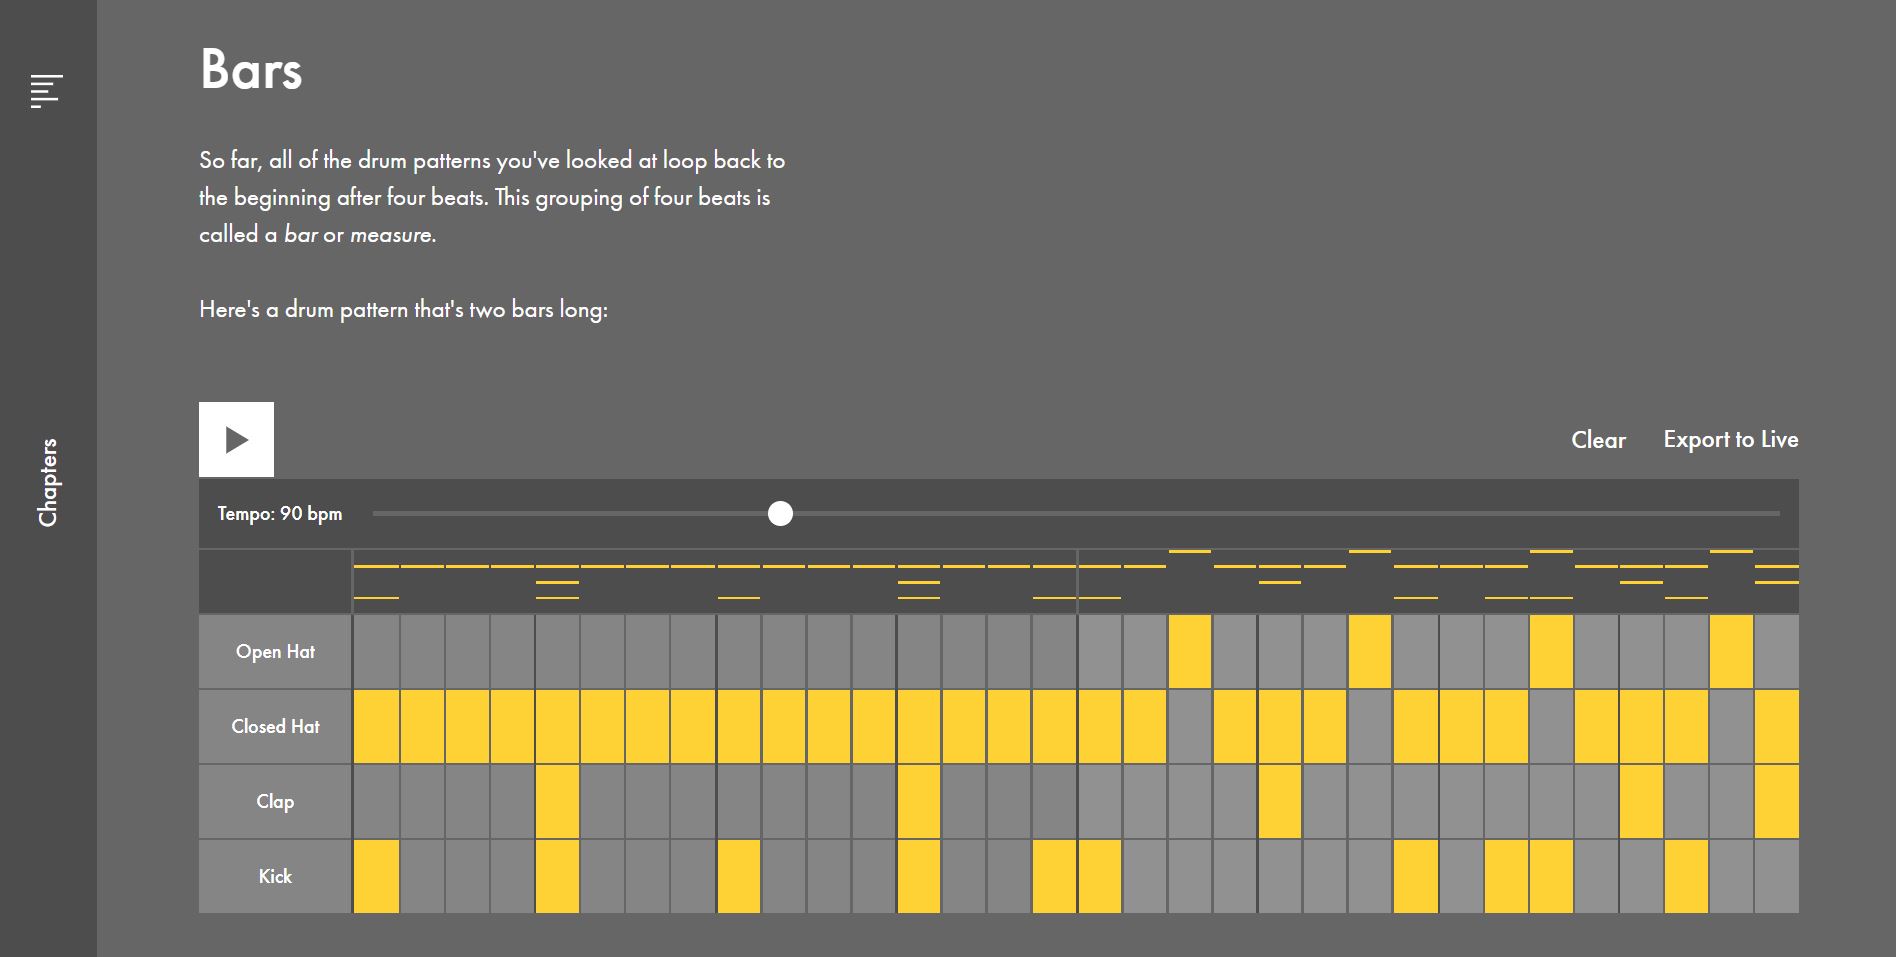
Task: Select the Clap row label
Action: coord(275,802)
